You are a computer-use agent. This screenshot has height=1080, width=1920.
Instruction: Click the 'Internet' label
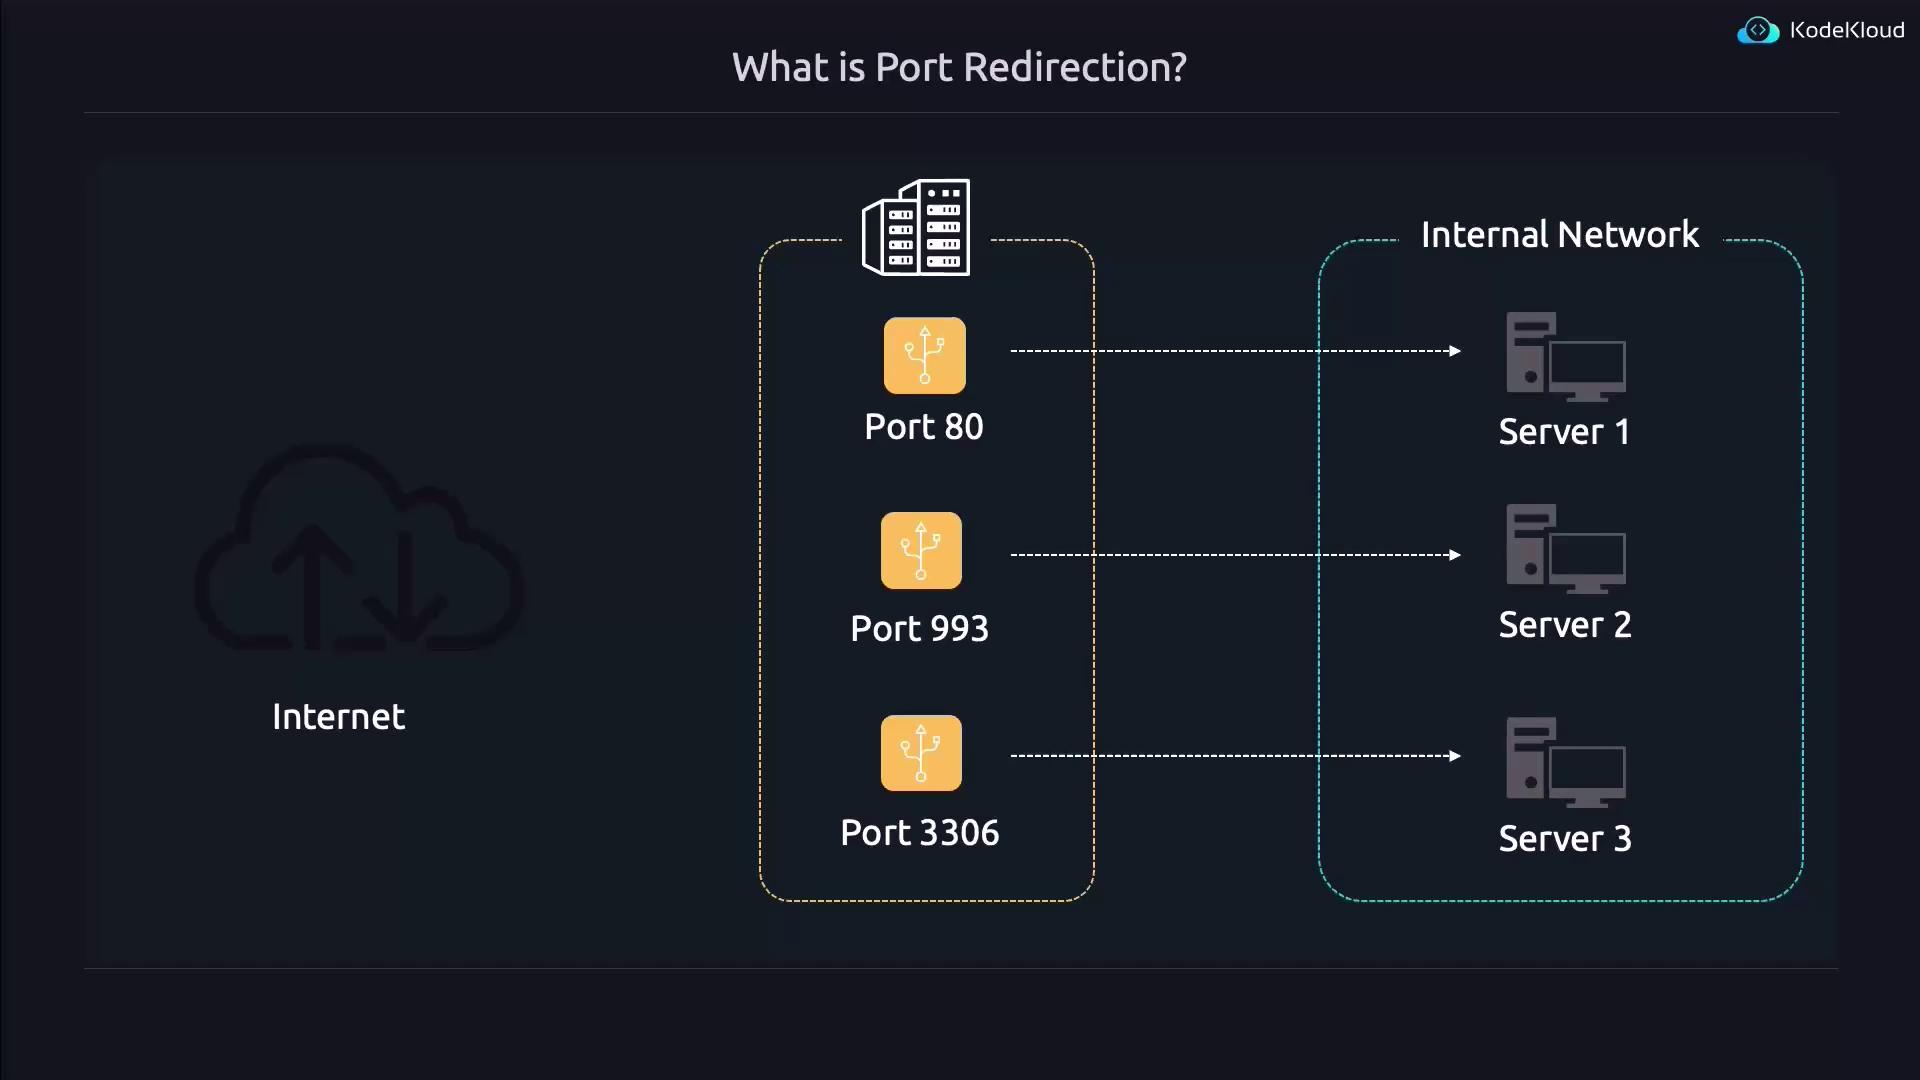click(x=339, y=717)
